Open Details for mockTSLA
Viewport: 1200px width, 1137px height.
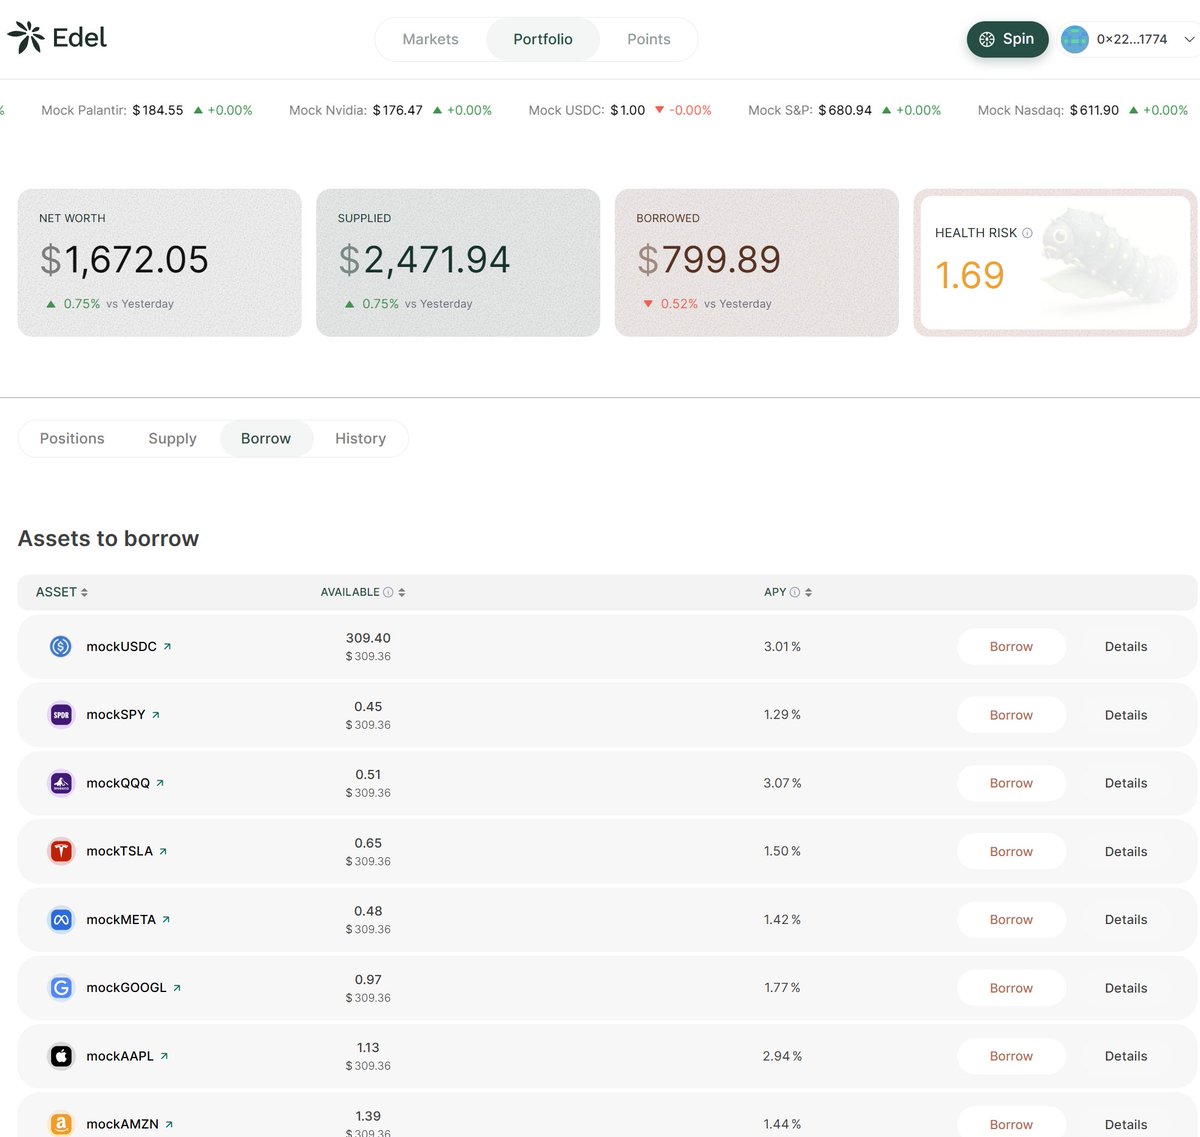(1126, 851)
